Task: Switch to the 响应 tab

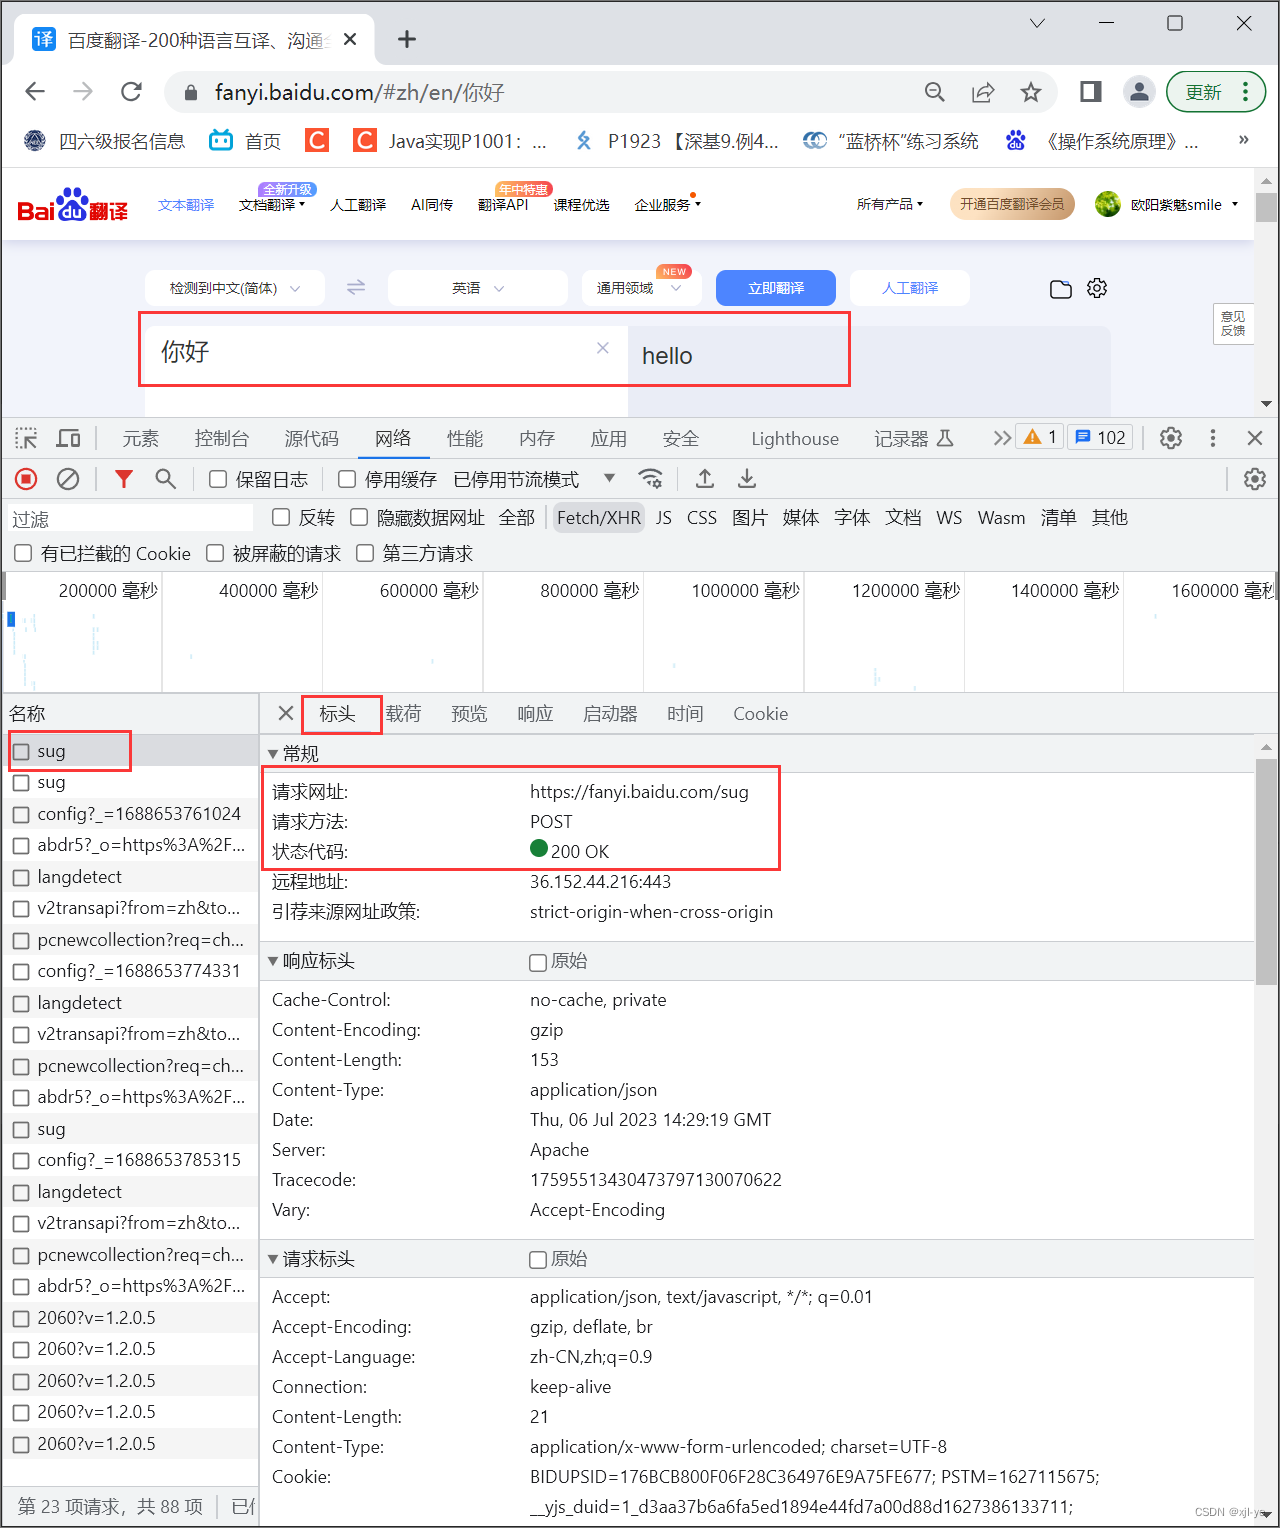Action: (535, 713)
